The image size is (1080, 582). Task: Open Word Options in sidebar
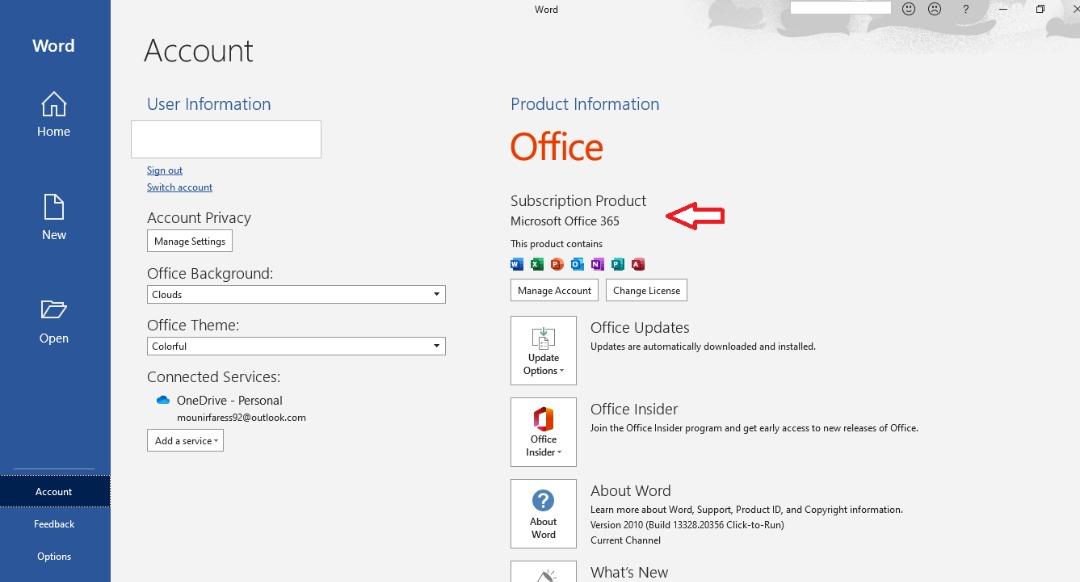click(54, 557)
